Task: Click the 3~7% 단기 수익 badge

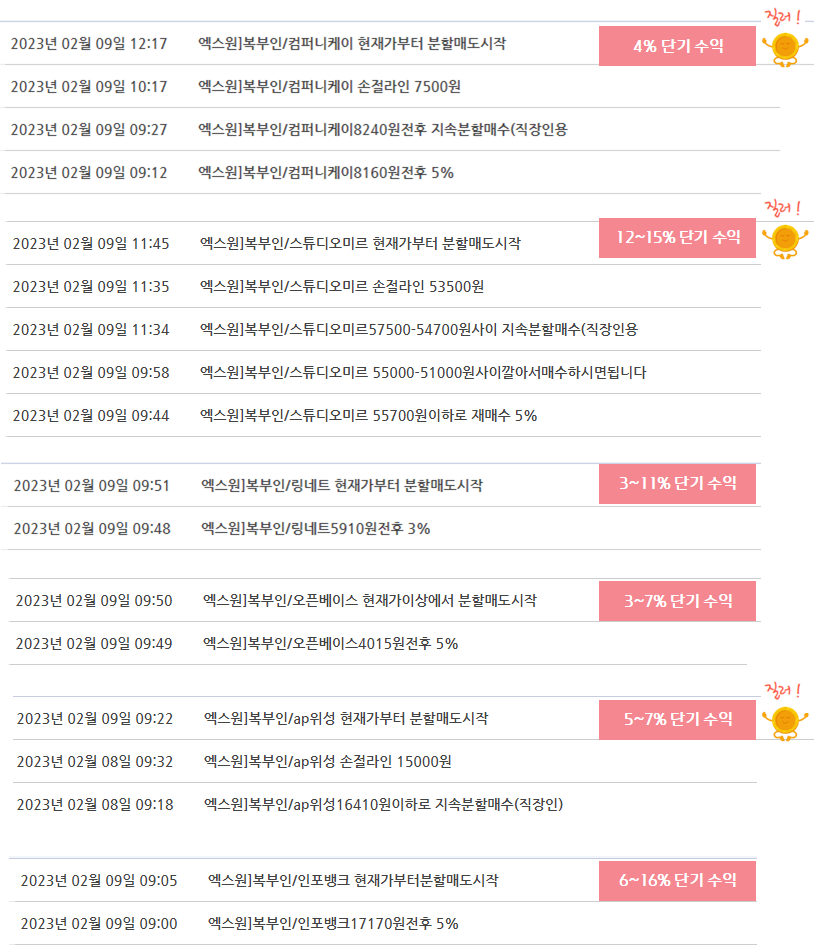Action: [x=677, y=601]
